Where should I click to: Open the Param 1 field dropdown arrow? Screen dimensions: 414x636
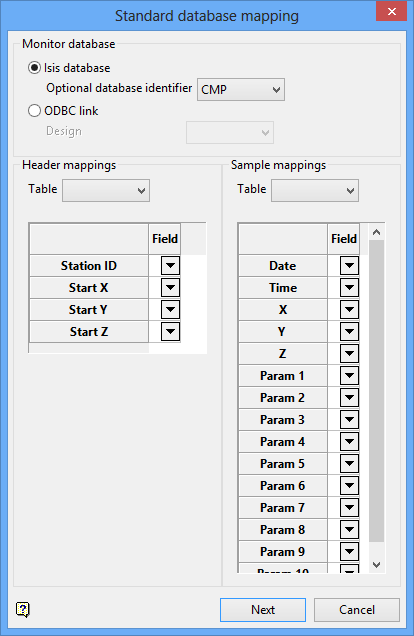(350, 376)
